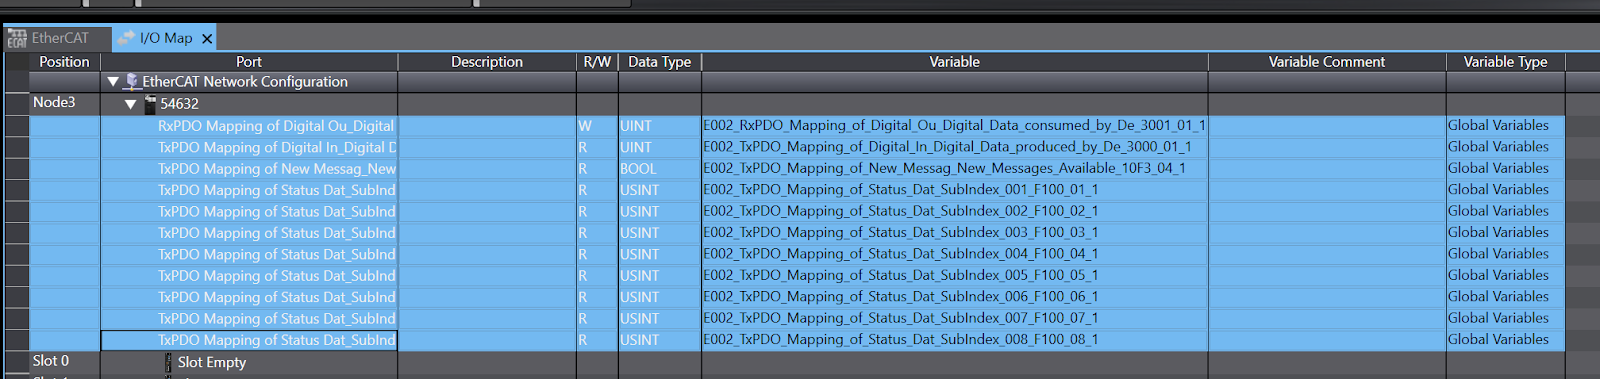Click W read/write cell in RxPDO row
Screen dimensions: 1600x379
597,126
